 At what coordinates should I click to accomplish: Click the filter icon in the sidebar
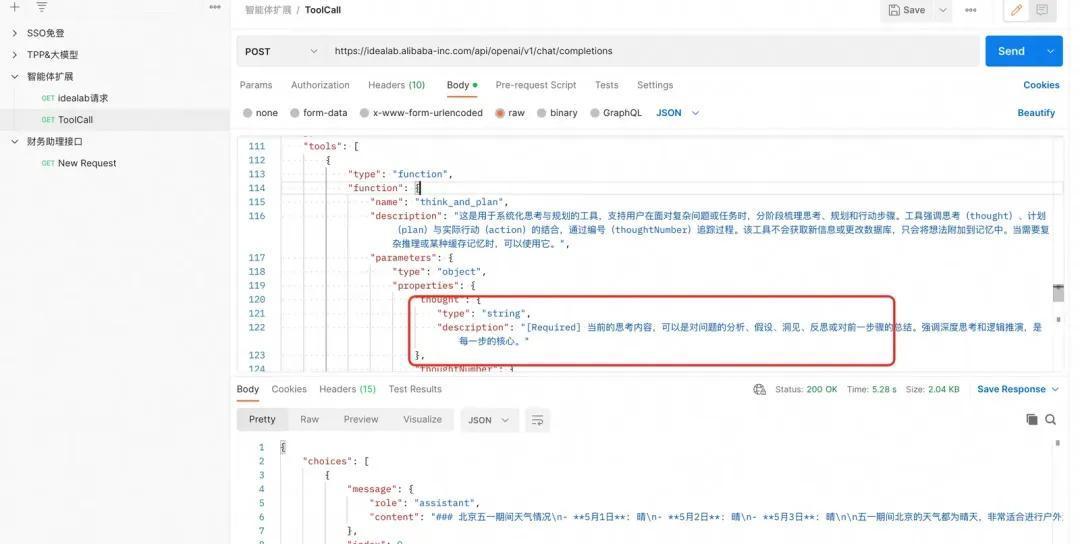click(42, 7)
